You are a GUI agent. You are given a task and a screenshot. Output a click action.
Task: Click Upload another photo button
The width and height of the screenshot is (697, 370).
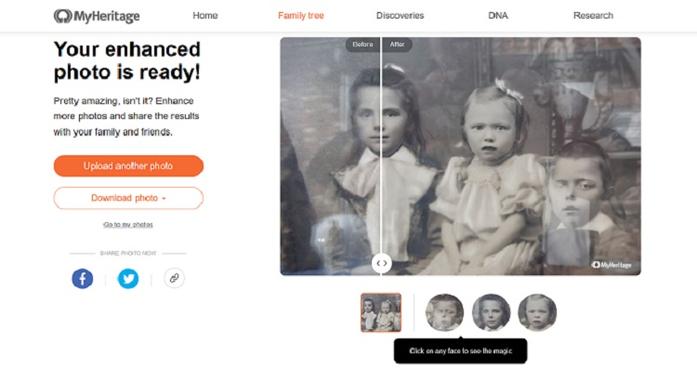[x=128, y=166]
